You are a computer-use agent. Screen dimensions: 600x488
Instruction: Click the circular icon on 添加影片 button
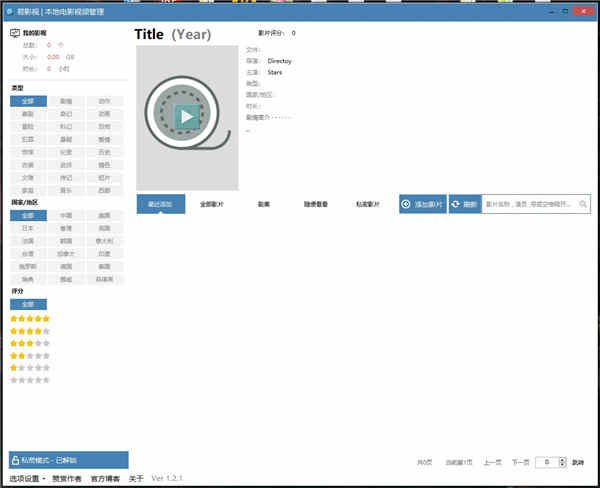[406, 204]
